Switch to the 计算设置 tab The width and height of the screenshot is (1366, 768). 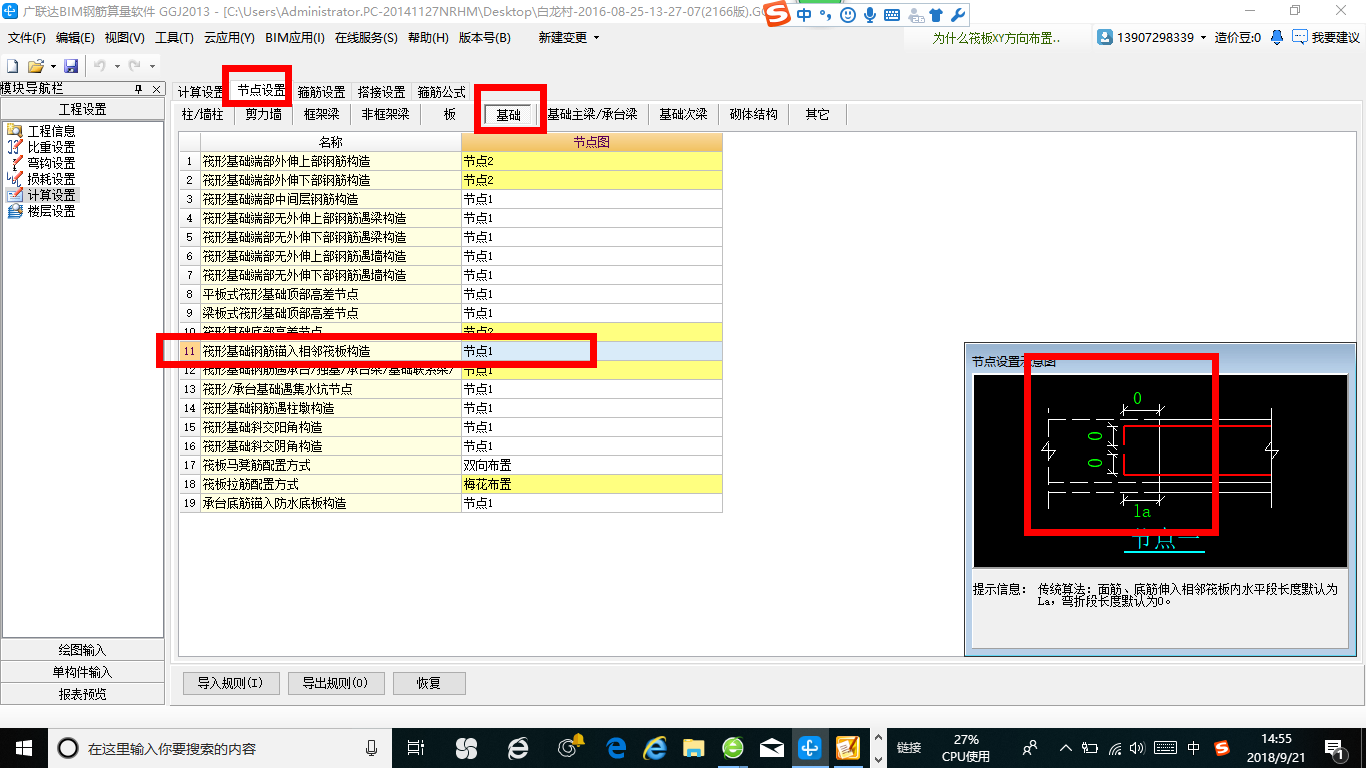tap(201, 92)
